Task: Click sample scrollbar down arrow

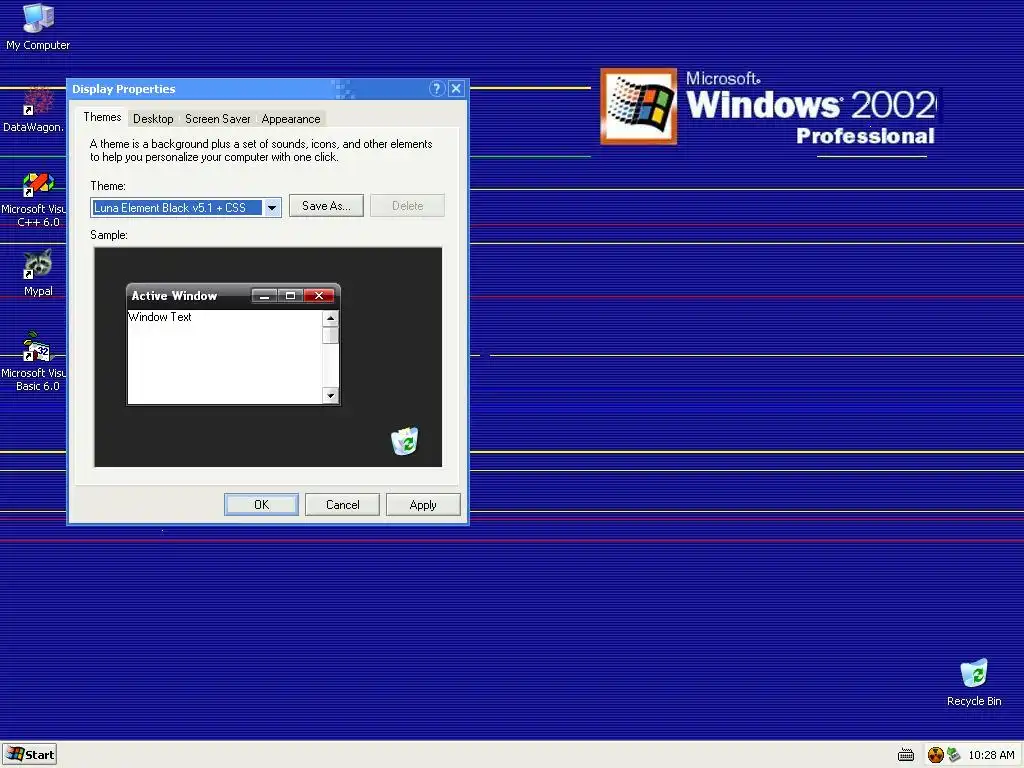Action: point(330,396)
